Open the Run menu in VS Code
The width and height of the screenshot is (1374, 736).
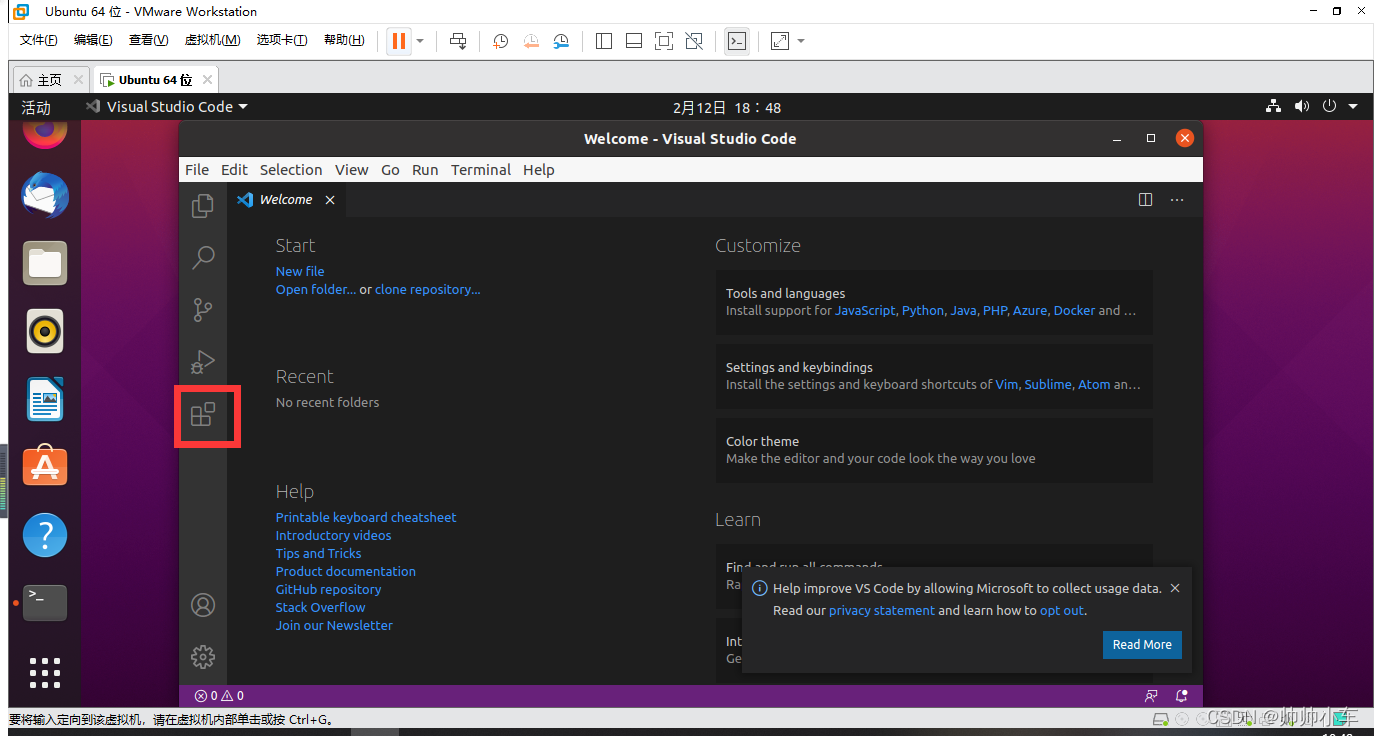coord(425,170)
